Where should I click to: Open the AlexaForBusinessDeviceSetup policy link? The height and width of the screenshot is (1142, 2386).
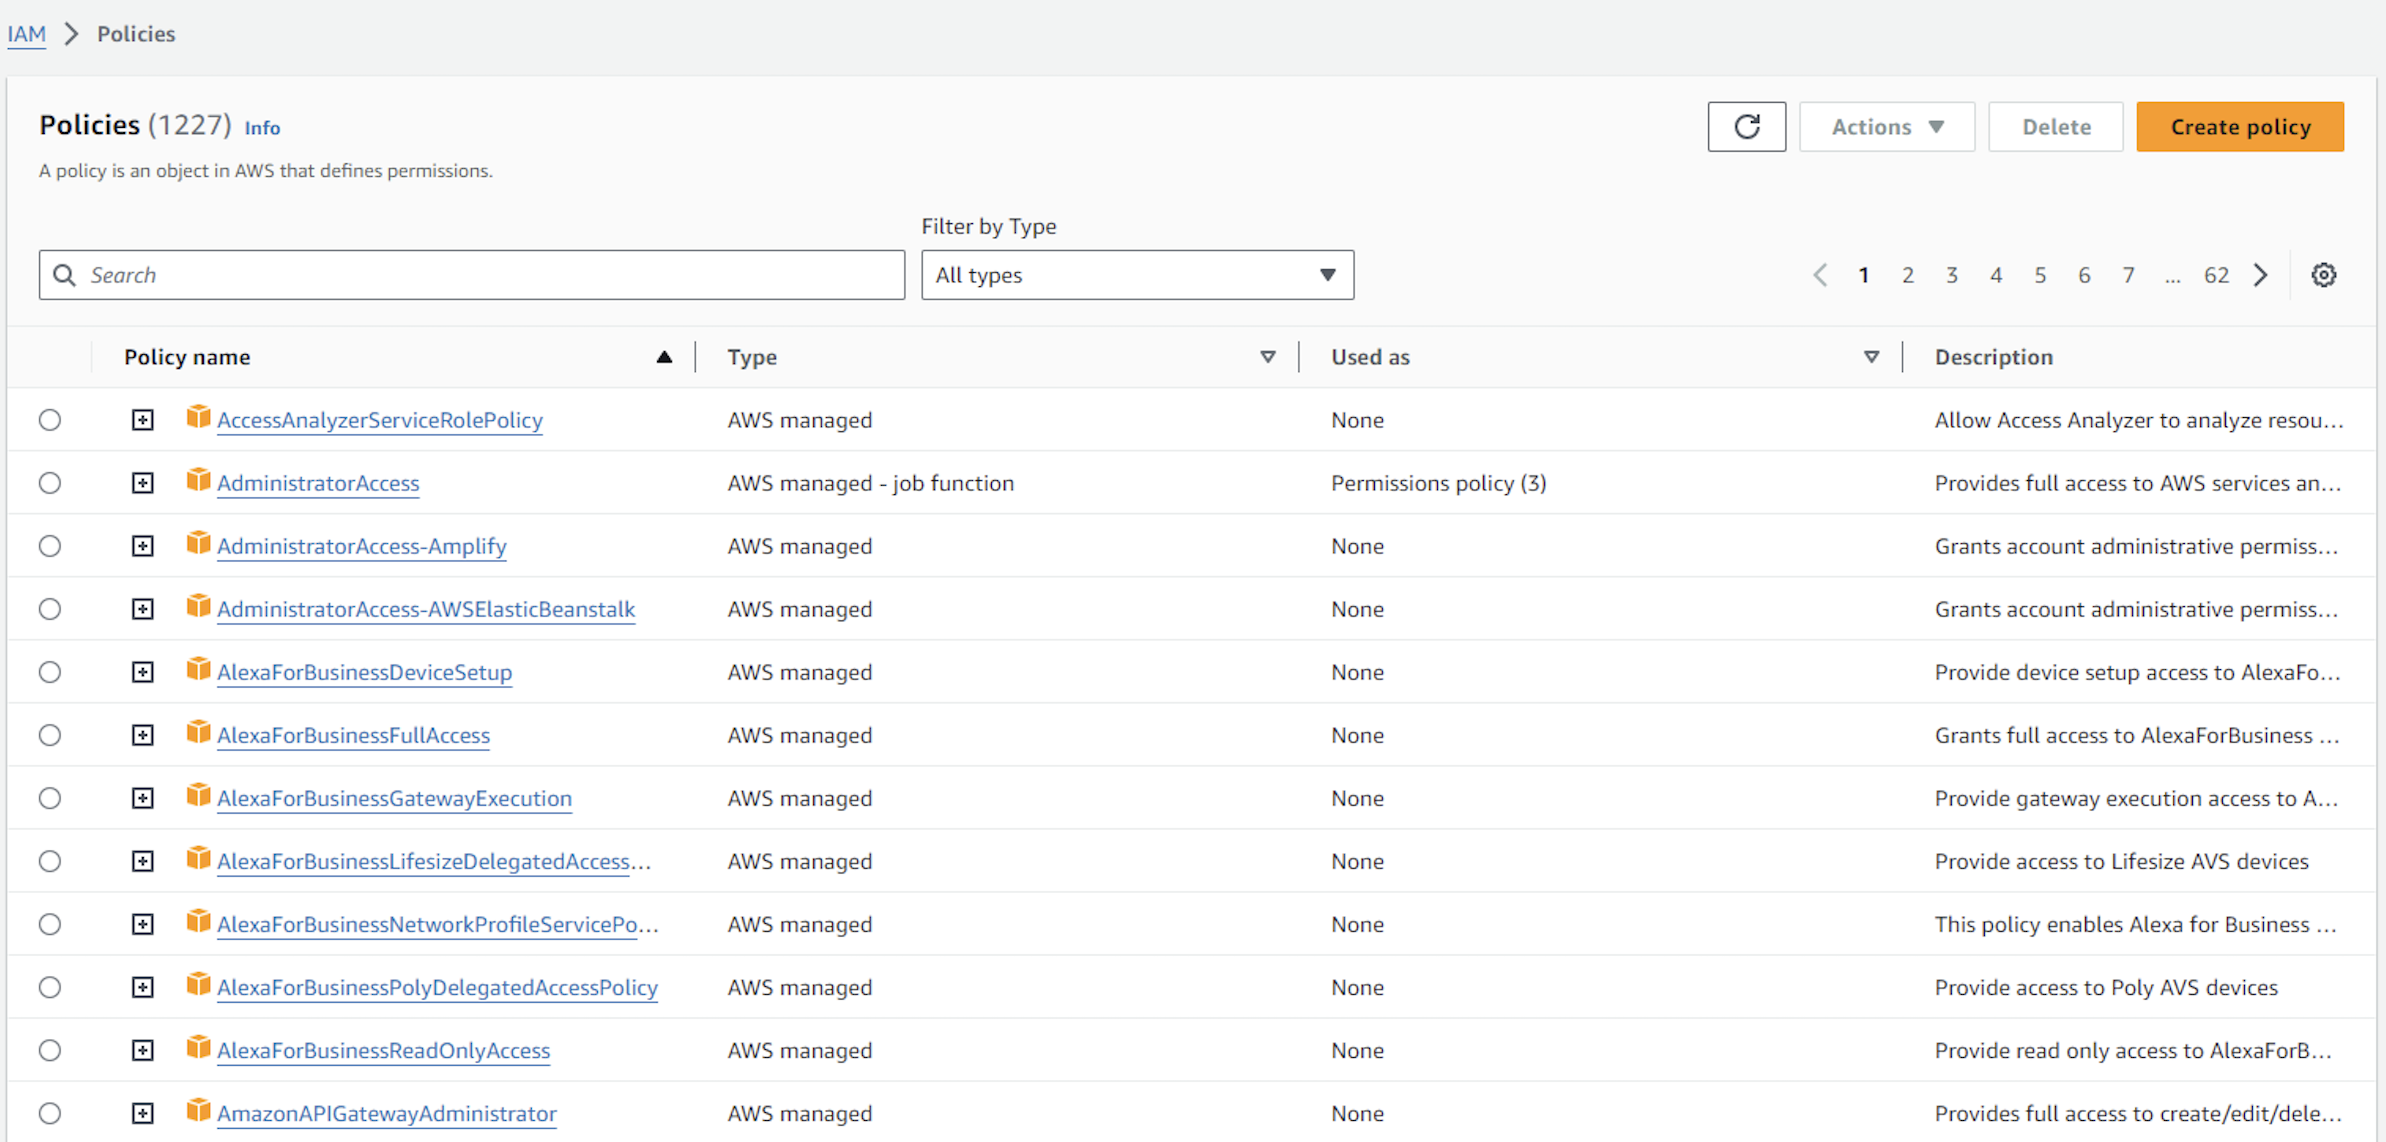[364, 672]
